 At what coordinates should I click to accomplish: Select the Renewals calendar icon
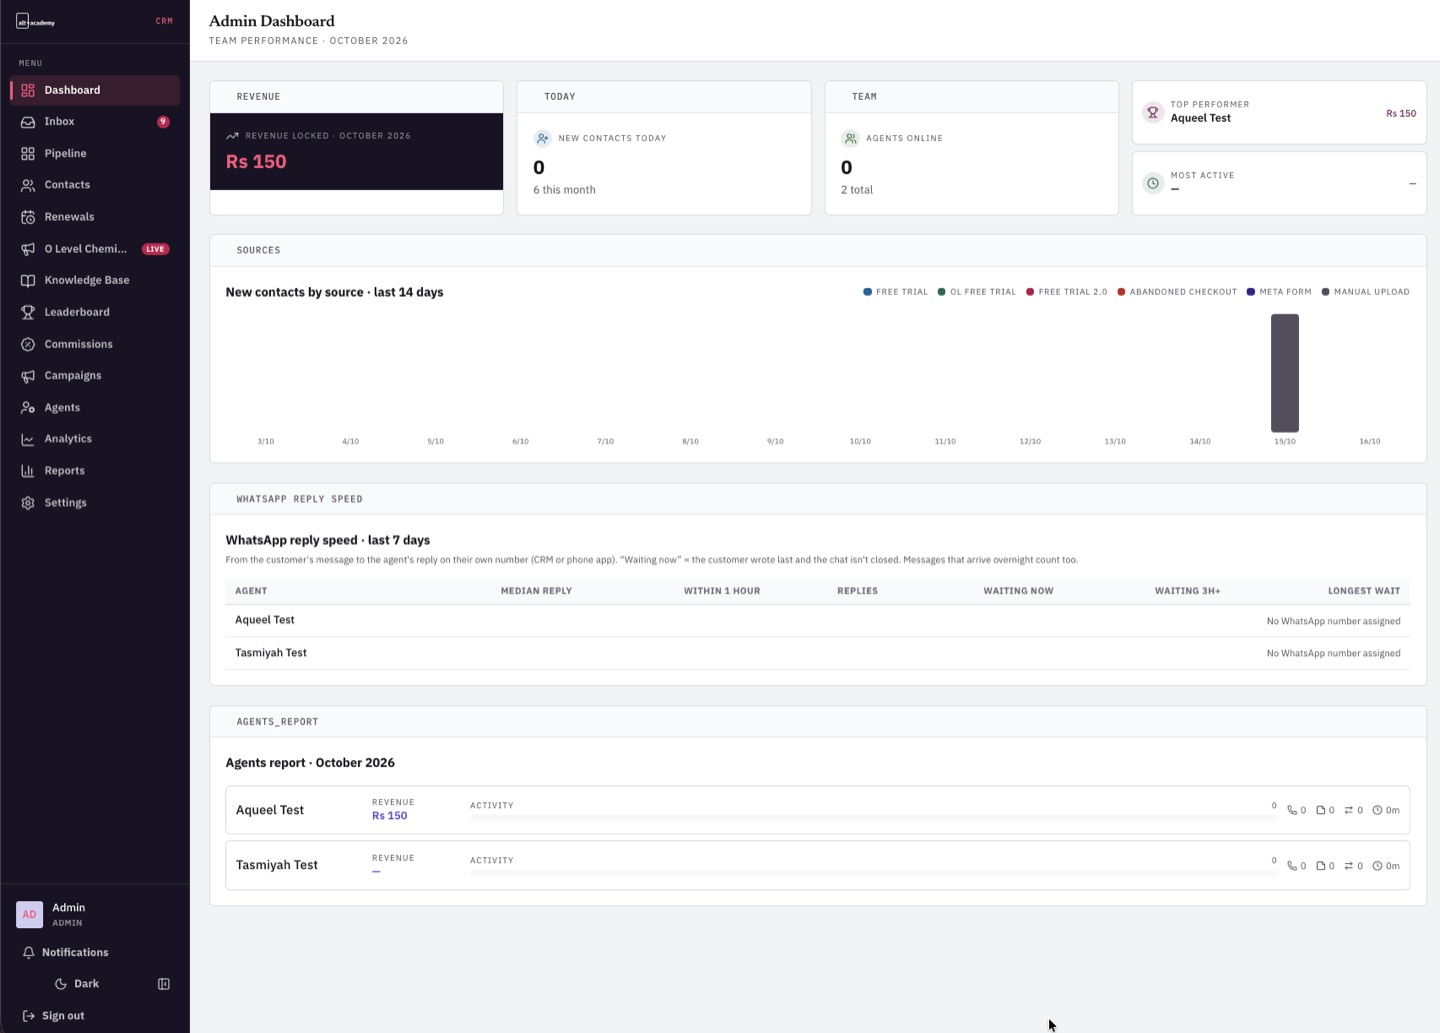[x=28, y=217]
